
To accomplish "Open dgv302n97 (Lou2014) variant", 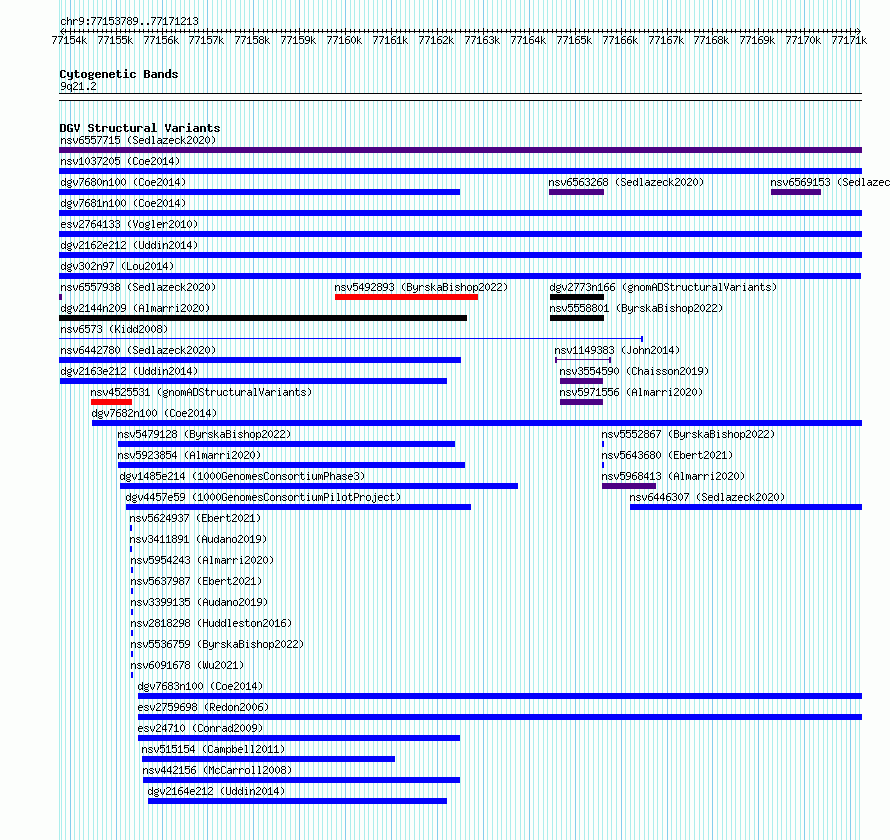I will coord(117,266).
